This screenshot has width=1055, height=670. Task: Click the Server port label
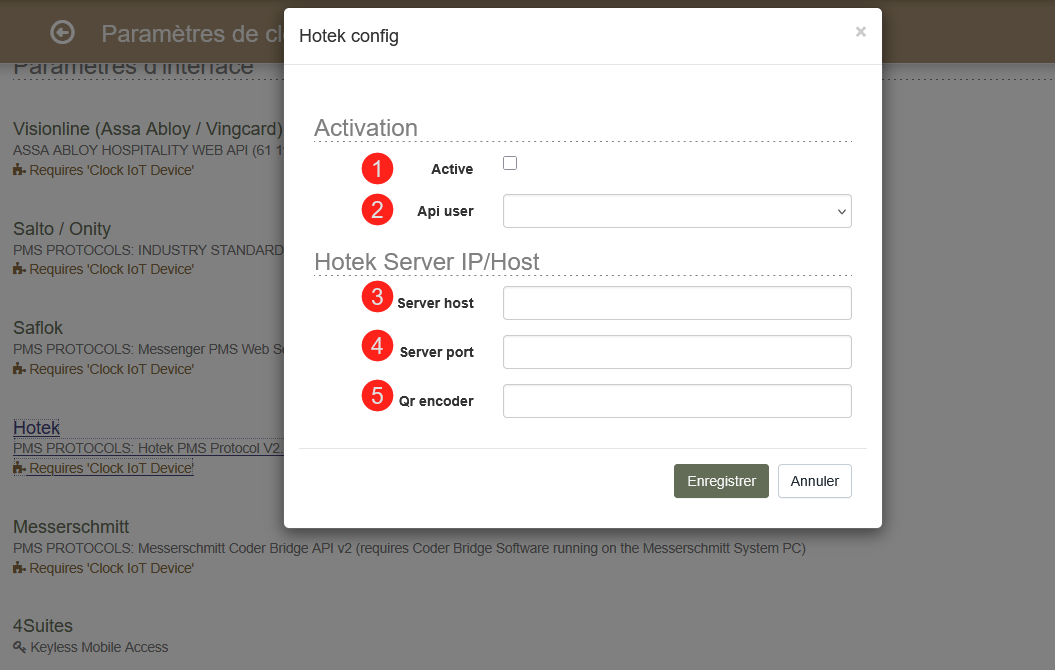(437, 352)
